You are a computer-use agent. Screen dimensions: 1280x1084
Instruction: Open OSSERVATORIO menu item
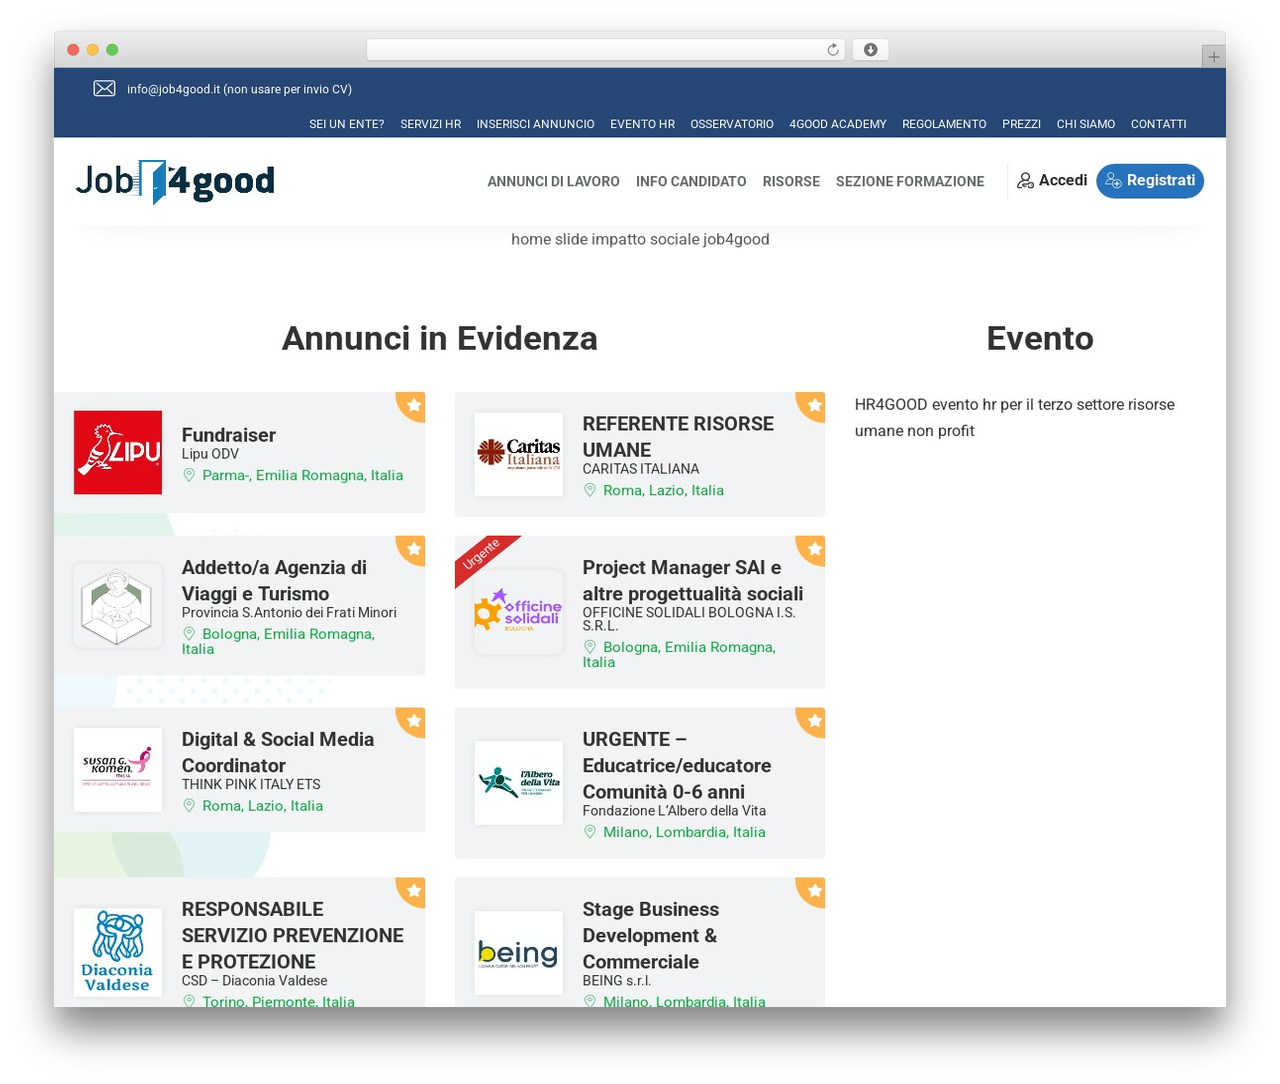732,124
